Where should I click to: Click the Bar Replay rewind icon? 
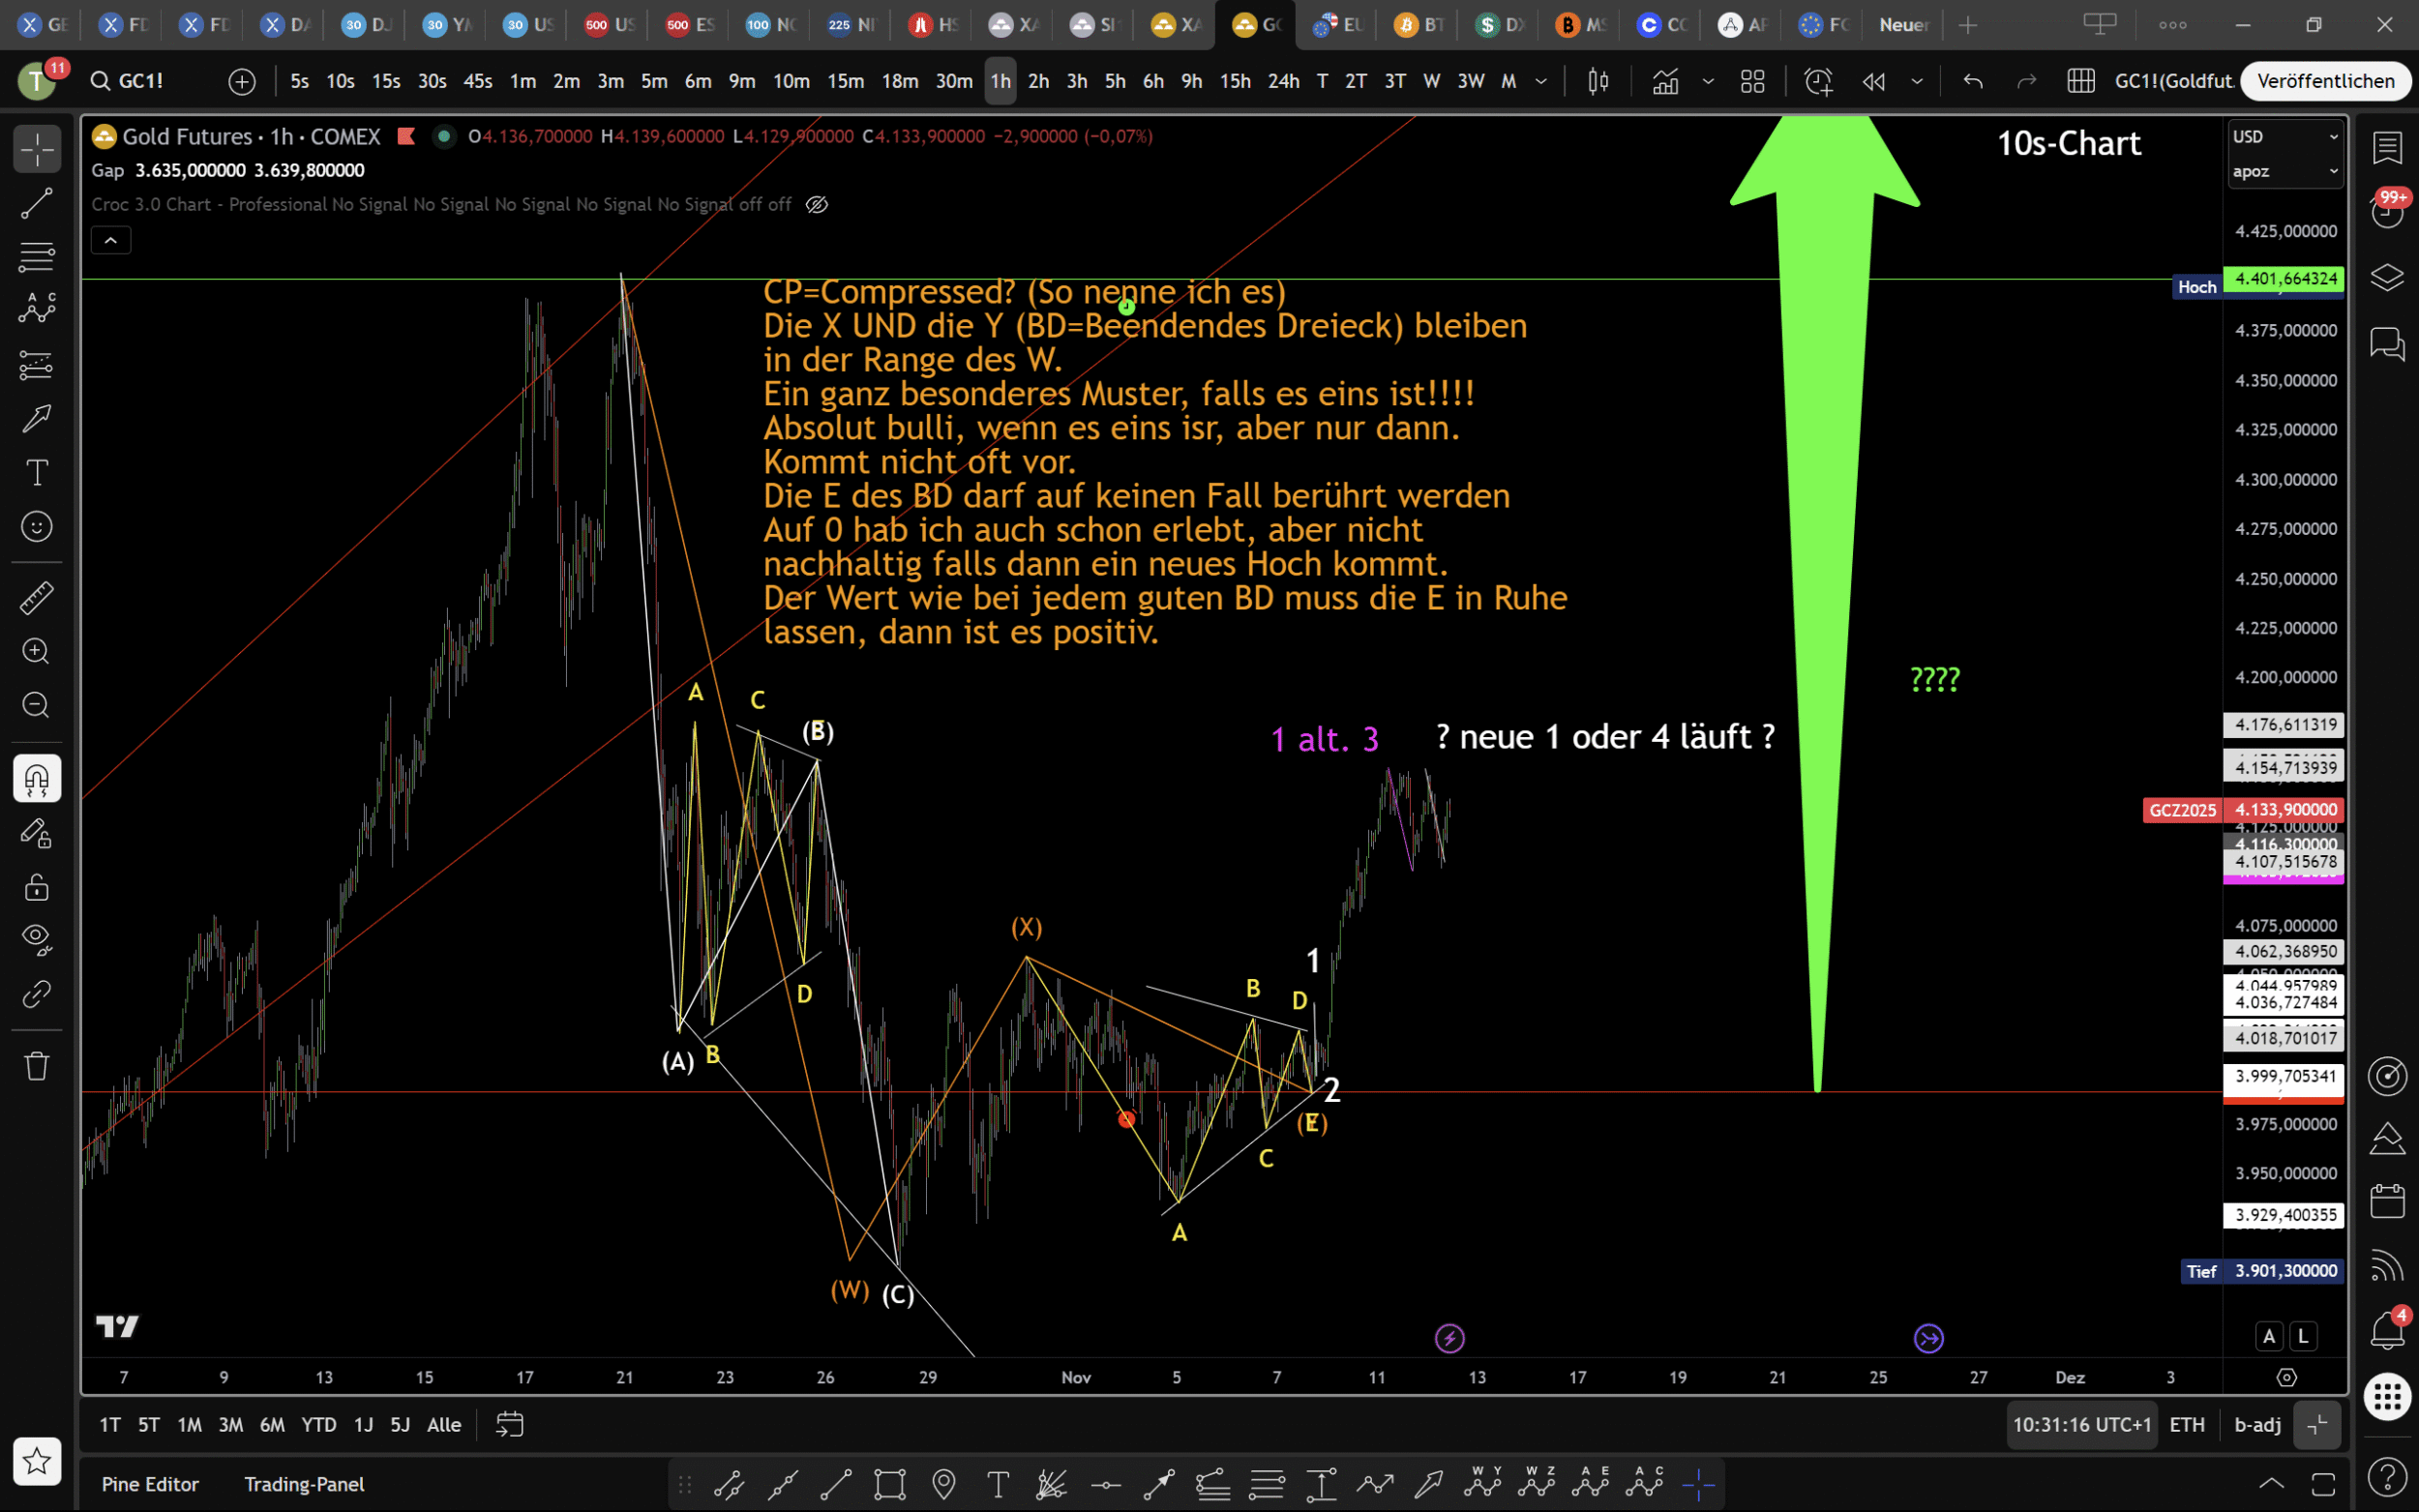(1874, 81)
